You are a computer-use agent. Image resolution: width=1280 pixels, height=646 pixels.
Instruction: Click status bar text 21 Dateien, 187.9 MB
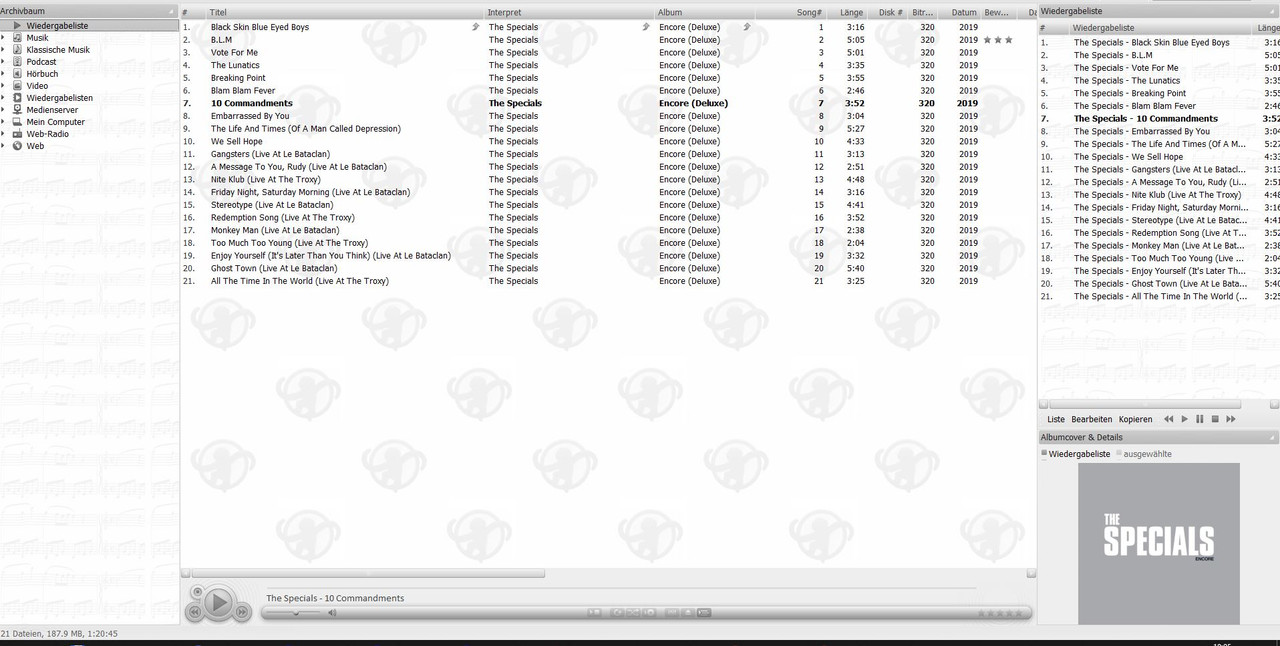(x=59, y=634)
